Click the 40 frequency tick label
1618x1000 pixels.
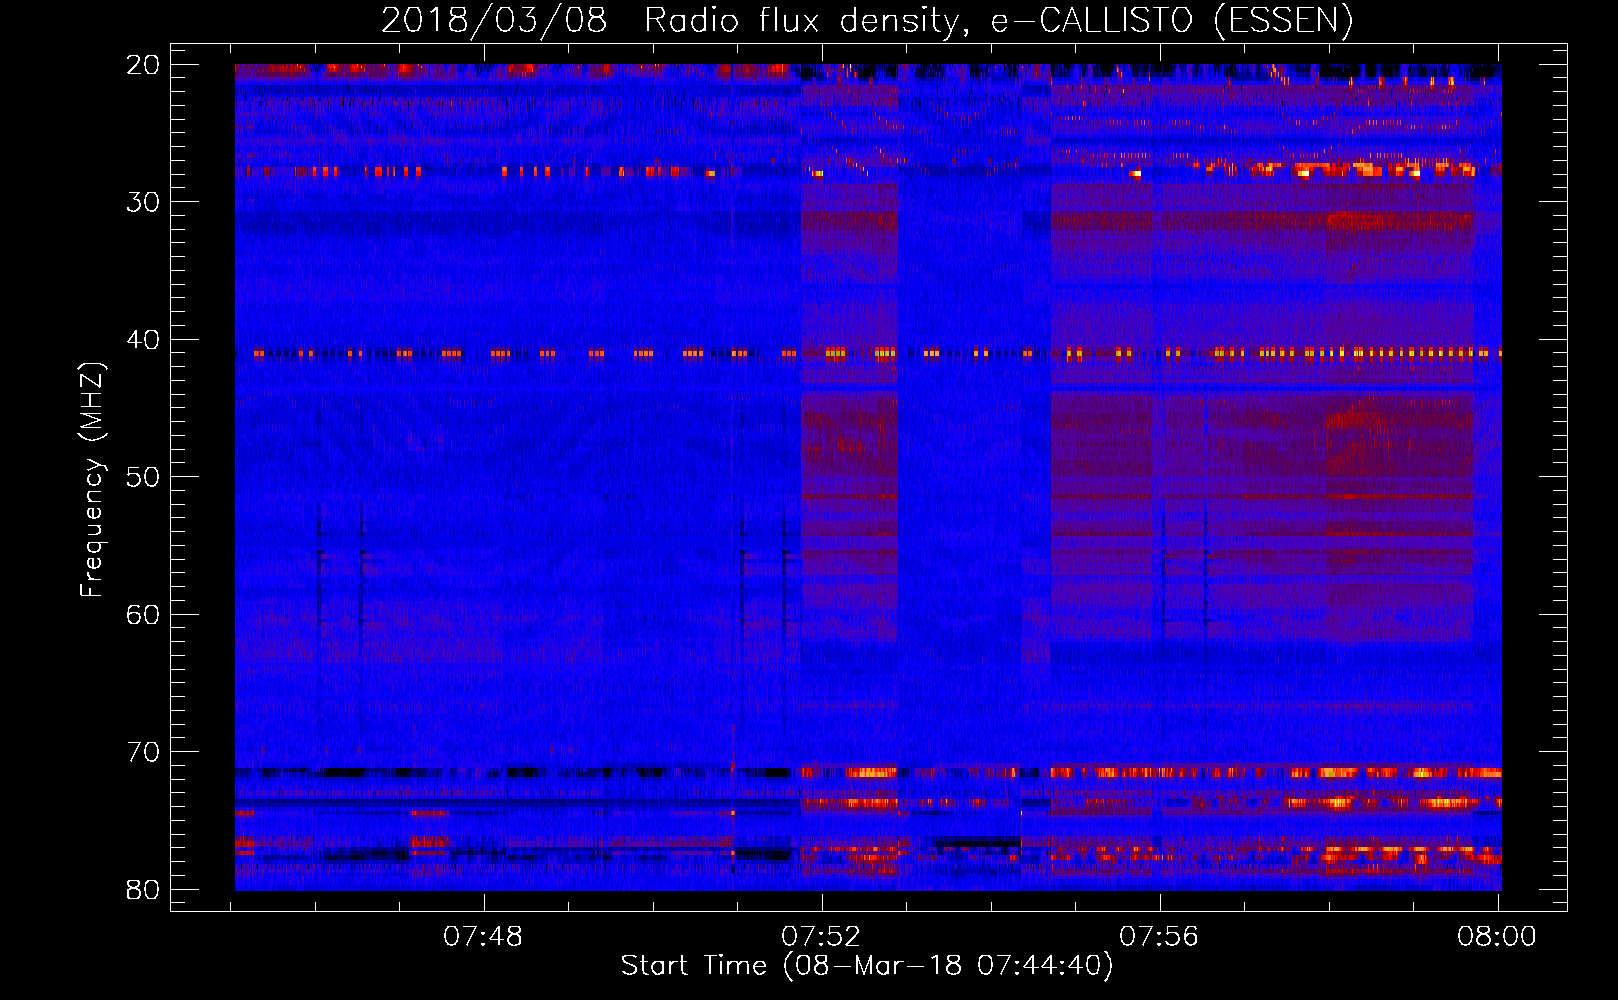[143, 340]
